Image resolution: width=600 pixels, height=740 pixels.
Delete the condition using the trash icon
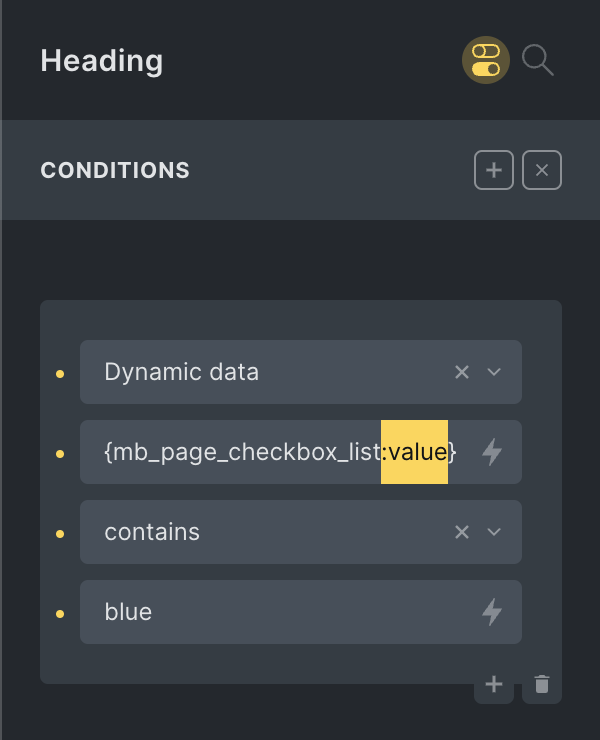pyautogui.click(x=542, y=685)
